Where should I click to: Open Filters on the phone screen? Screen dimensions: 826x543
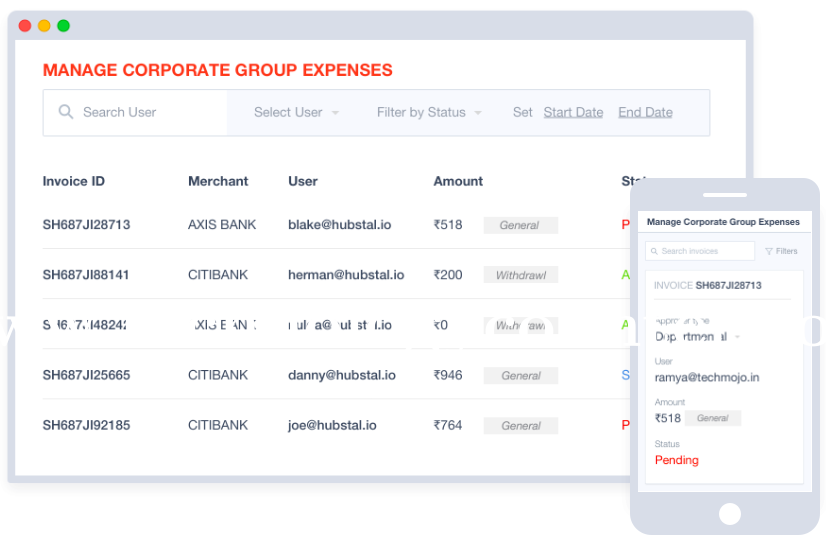coord(781,251)
